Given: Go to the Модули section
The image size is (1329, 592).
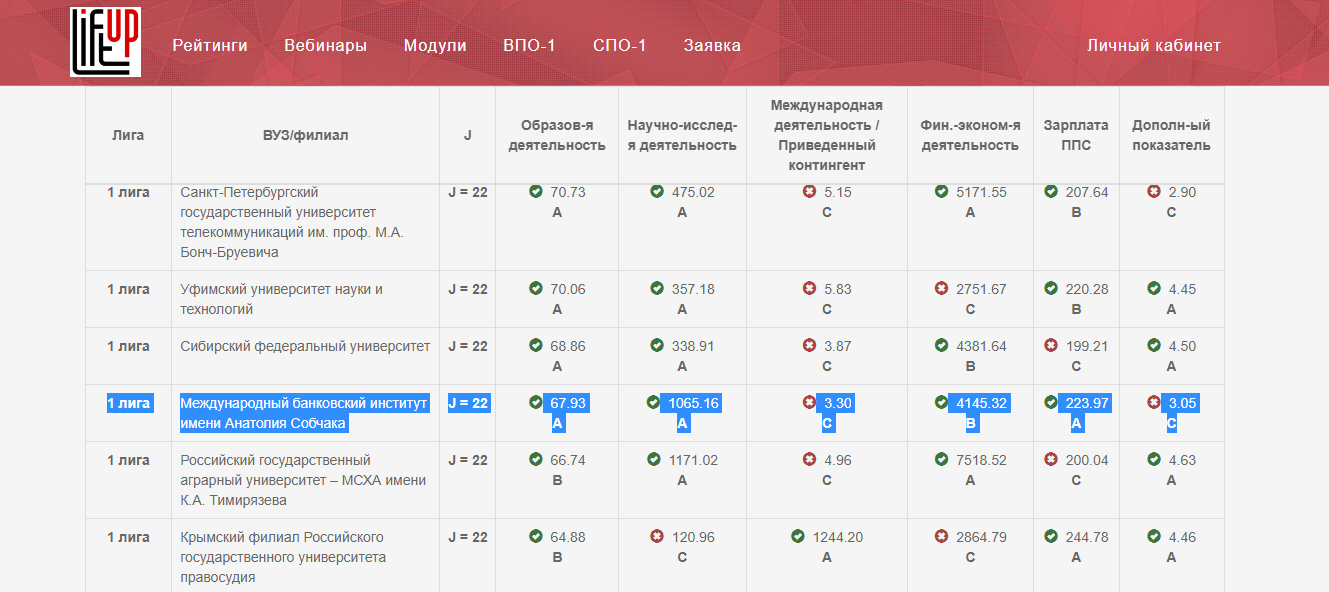Looking at the screenshot, I should pos(435,45).
